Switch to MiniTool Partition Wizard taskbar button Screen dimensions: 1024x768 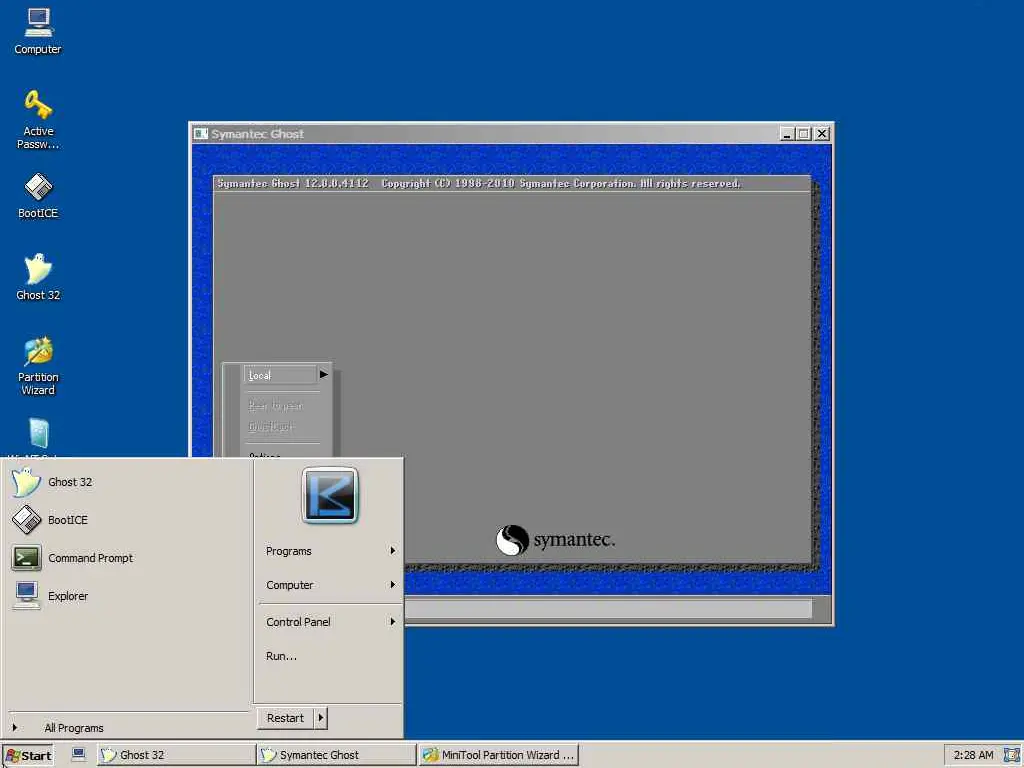(500, 755)
